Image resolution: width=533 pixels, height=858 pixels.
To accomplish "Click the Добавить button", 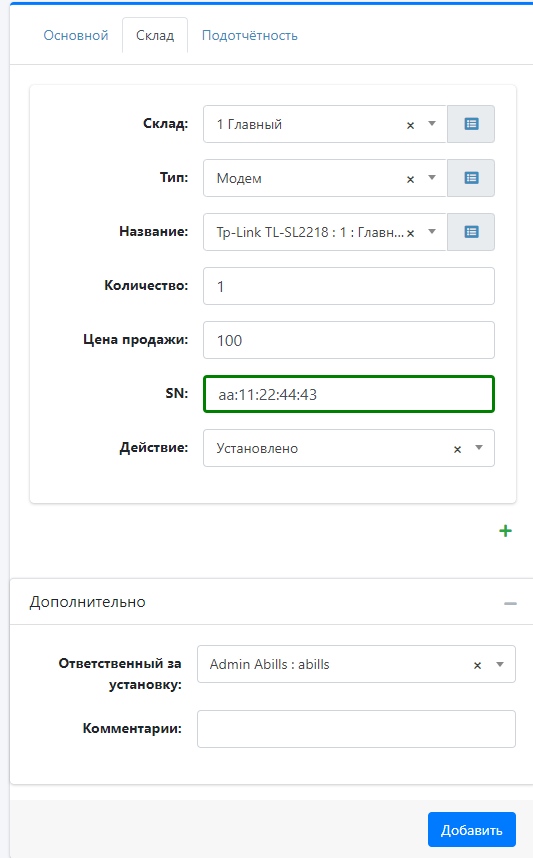I will pos(472,830).
